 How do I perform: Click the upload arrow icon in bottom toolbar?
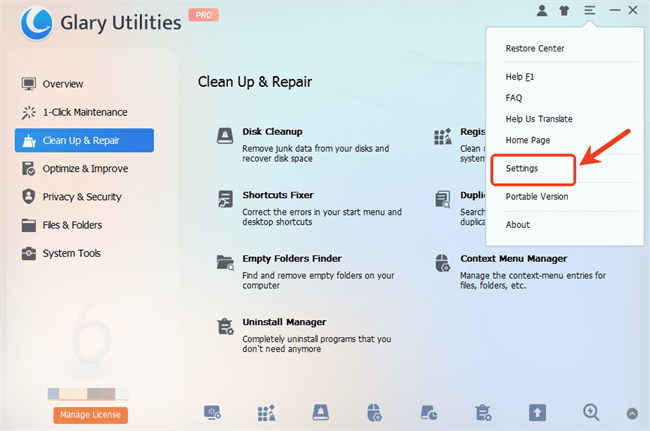click(x=538, y=411)
